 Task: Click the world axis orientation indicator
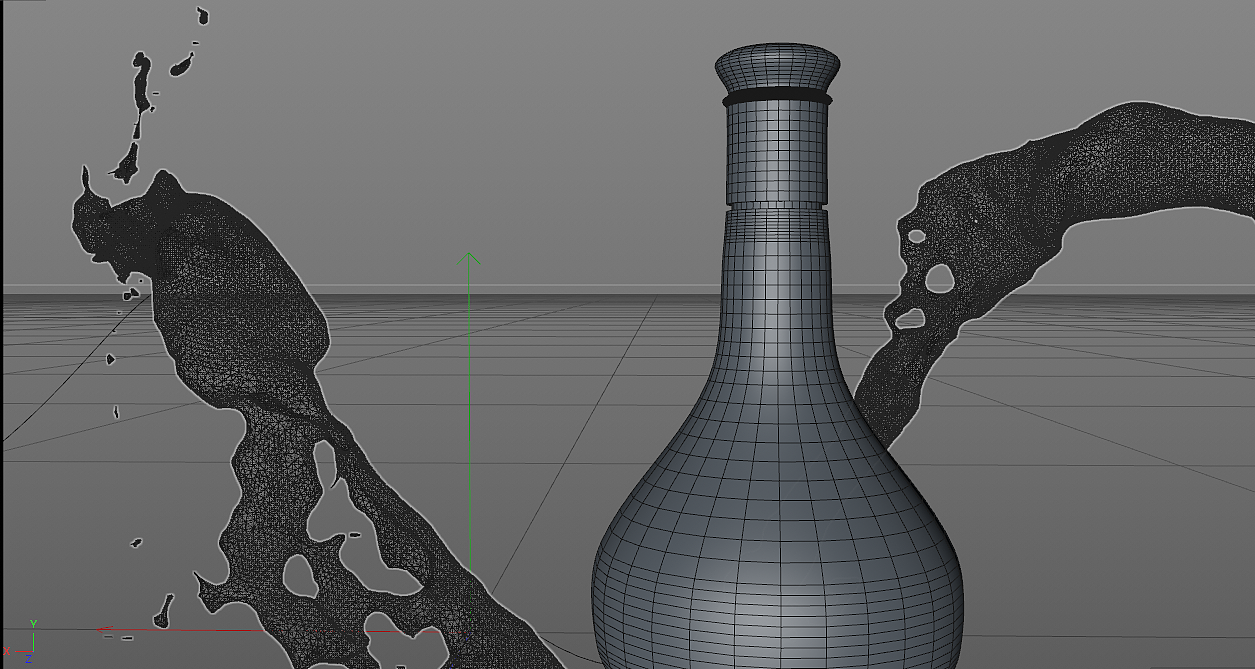click(19, 642)
